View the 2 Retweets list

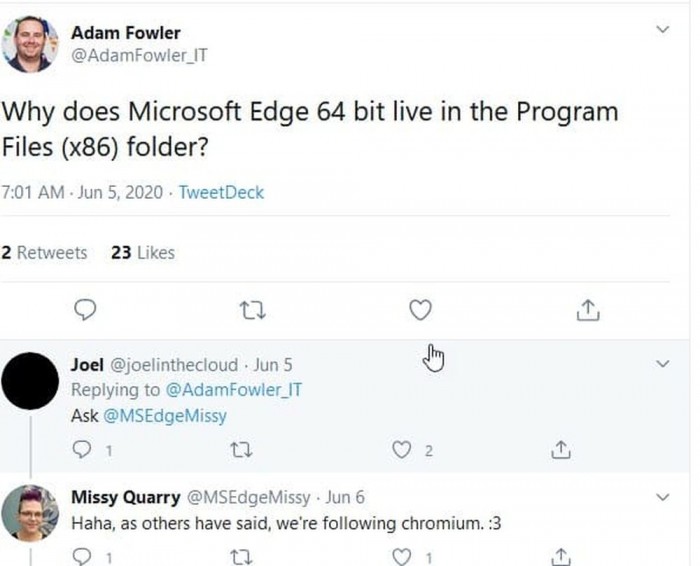point(45,253)
